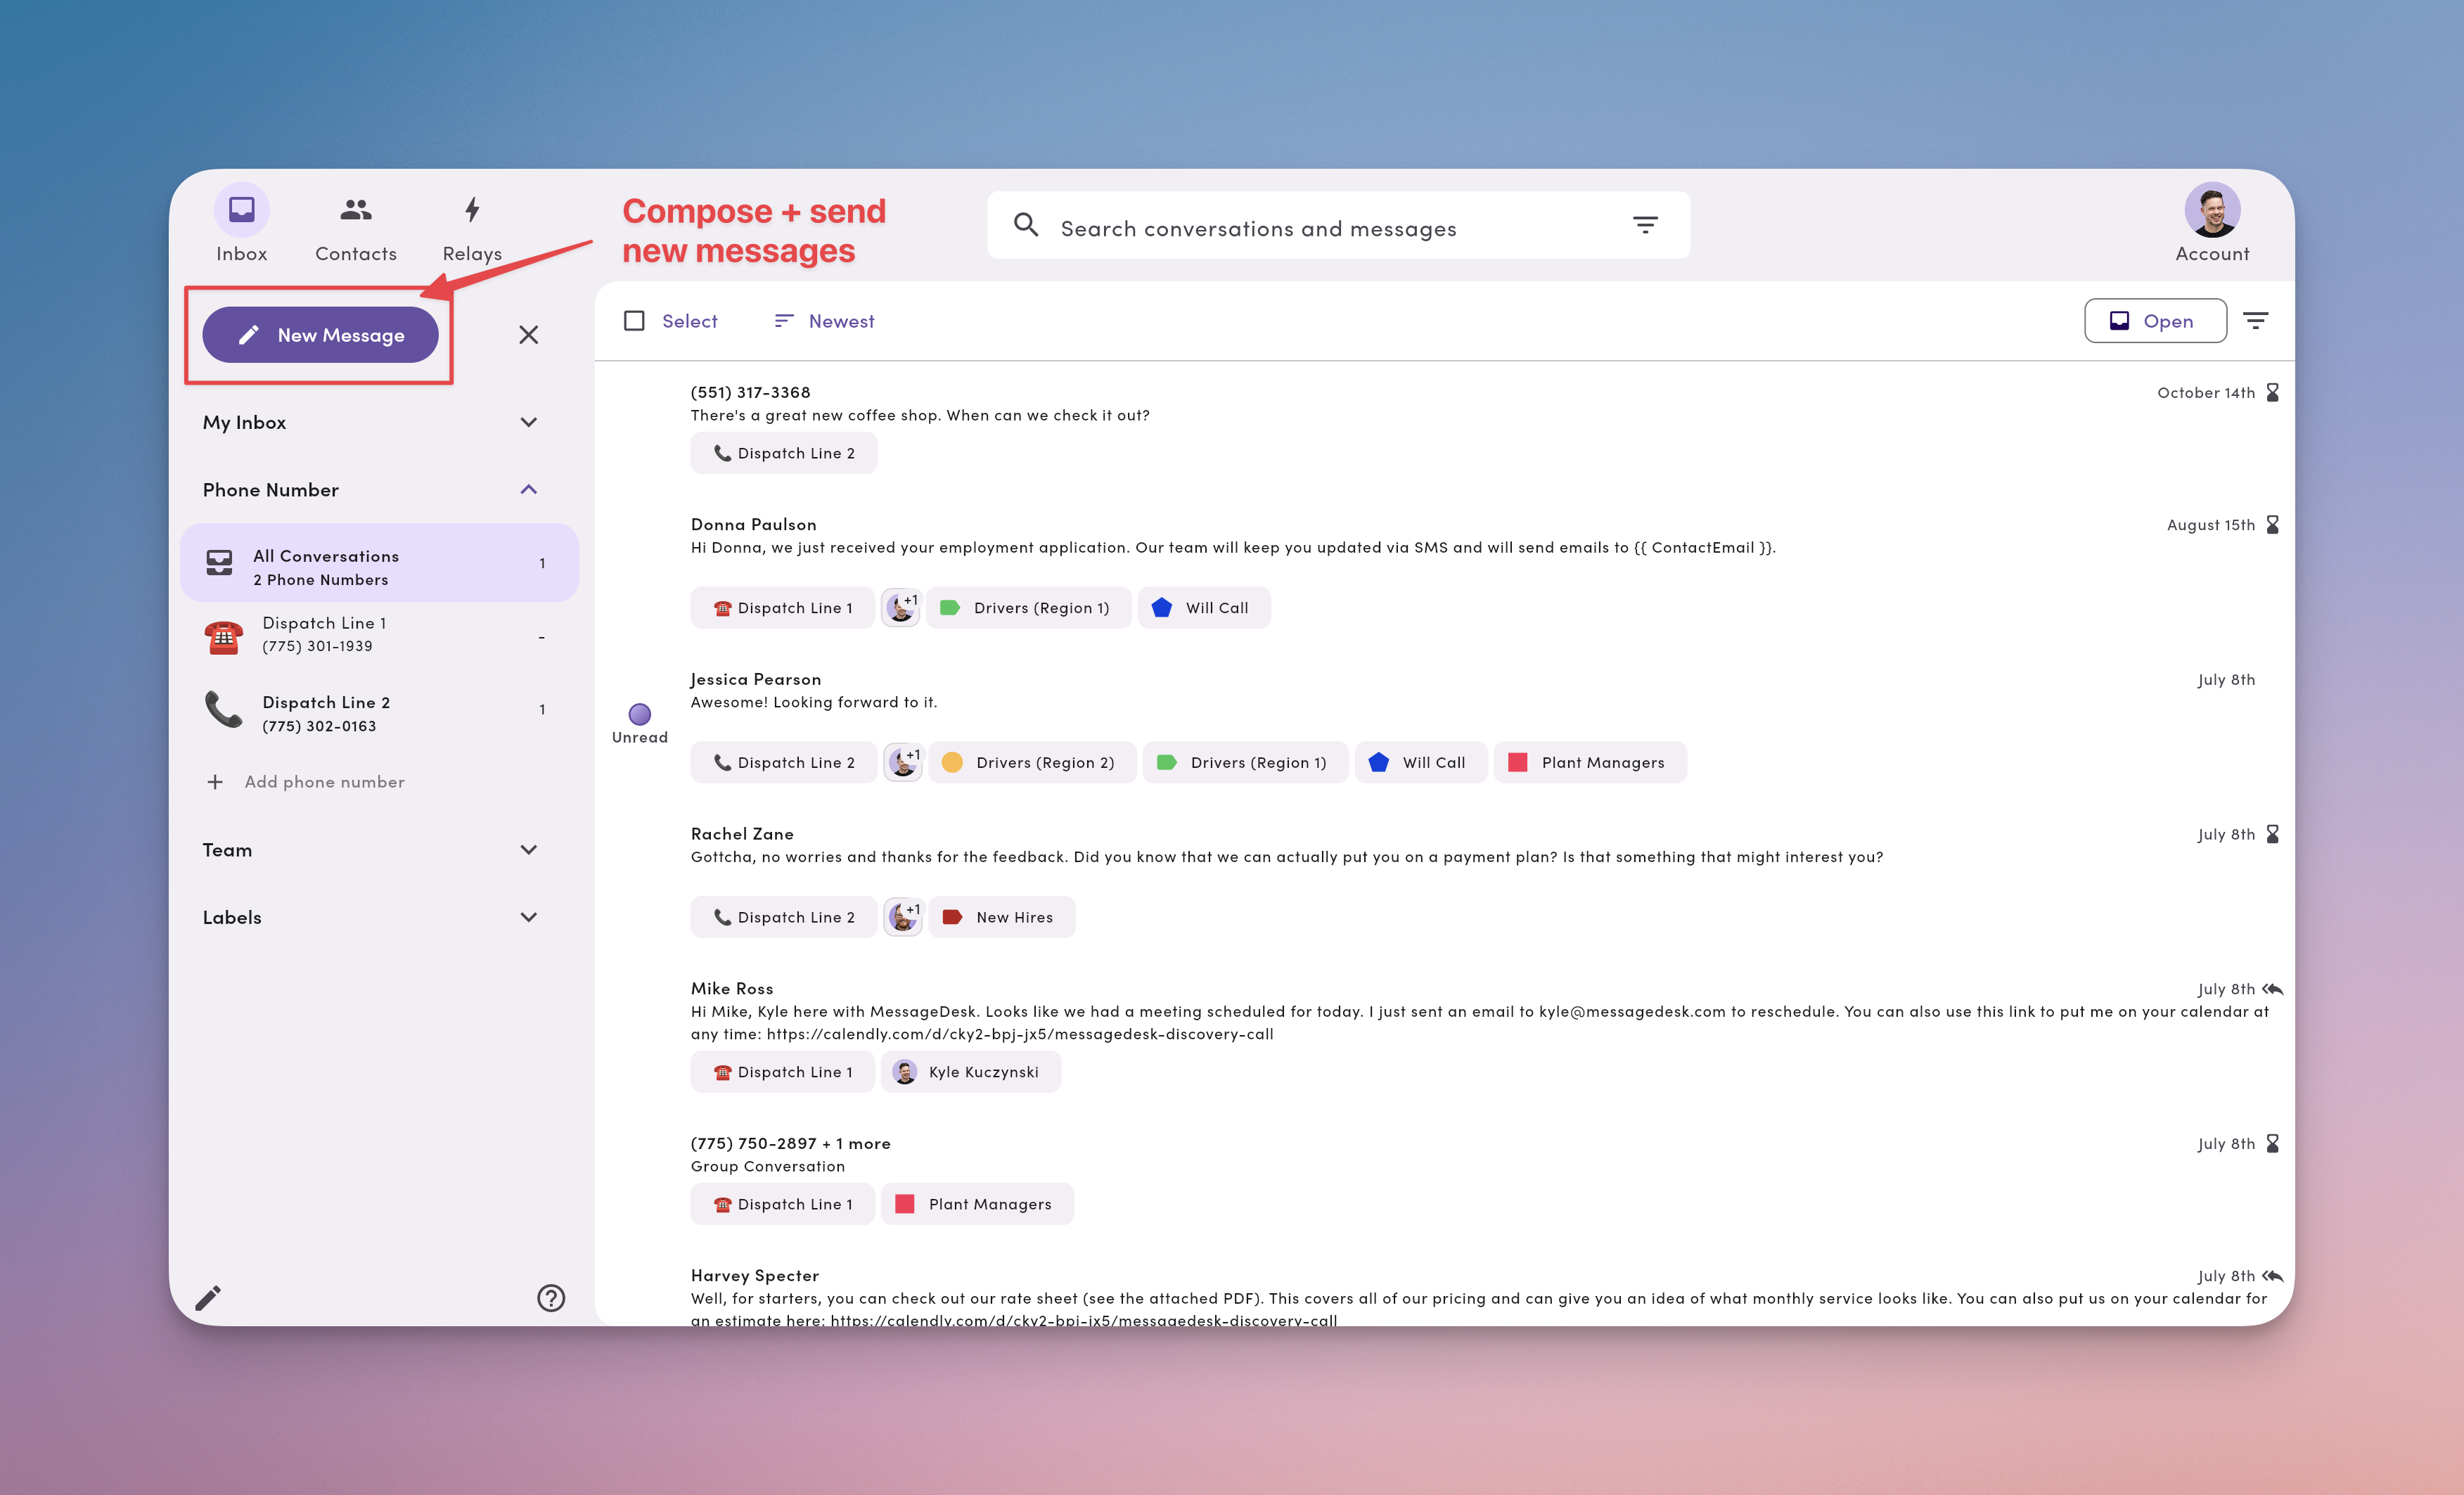Expand the Labels section
The width and height of the screenshot is (2464, 1495).
tap(529, 917)
